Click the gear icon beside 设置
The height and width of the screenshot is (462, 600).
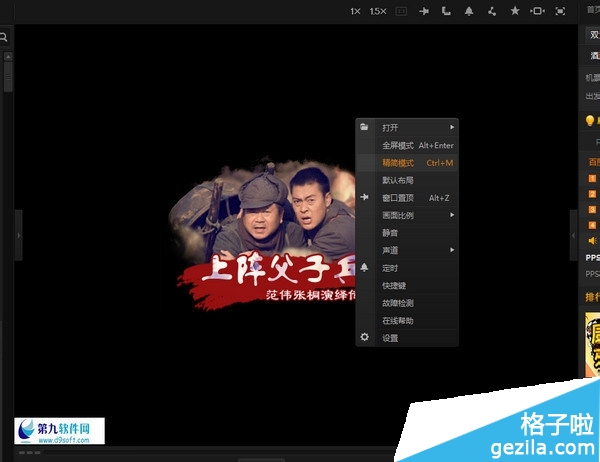click(364, 337)
